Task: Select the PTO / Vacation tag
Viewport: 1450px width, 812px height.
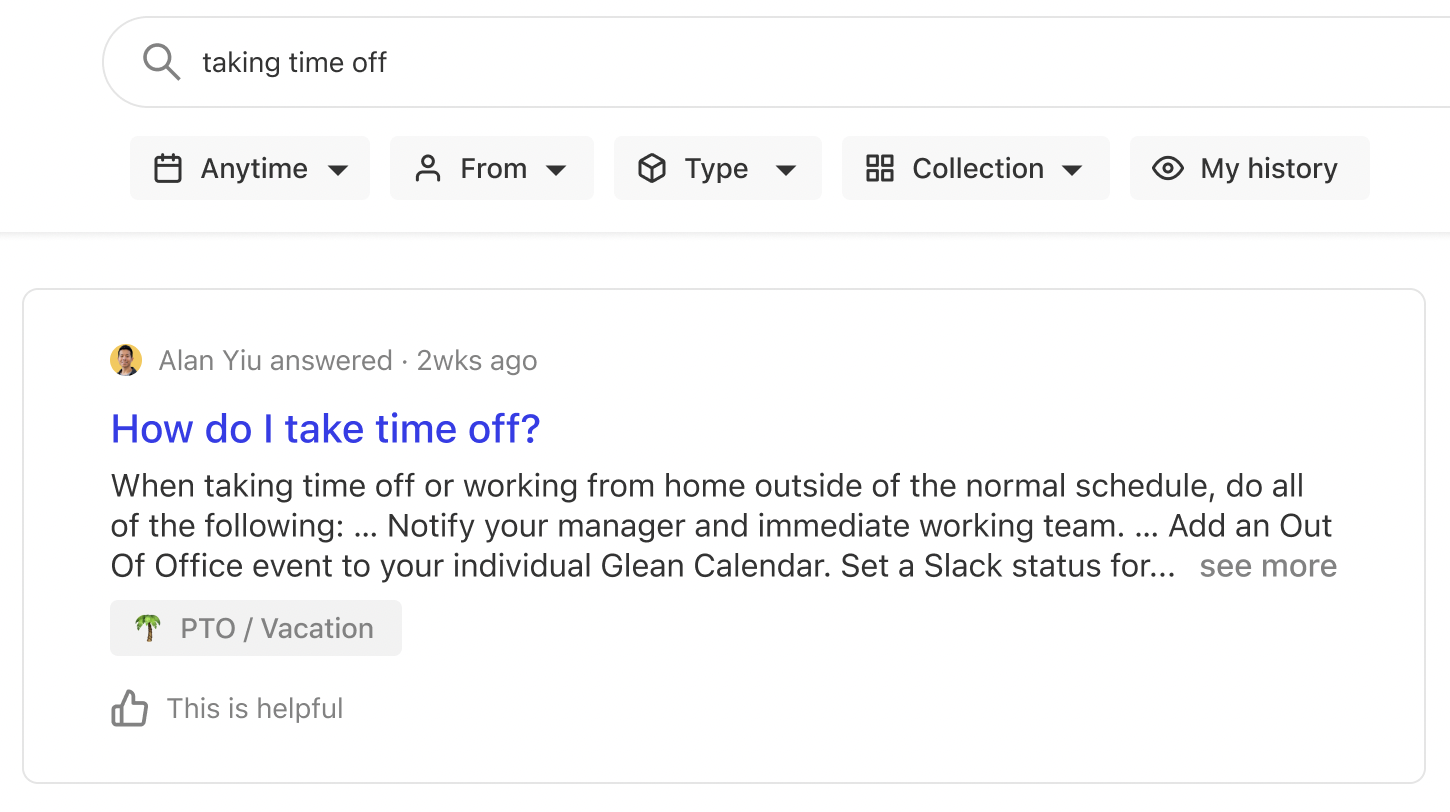Action: [x=255, y=628]
